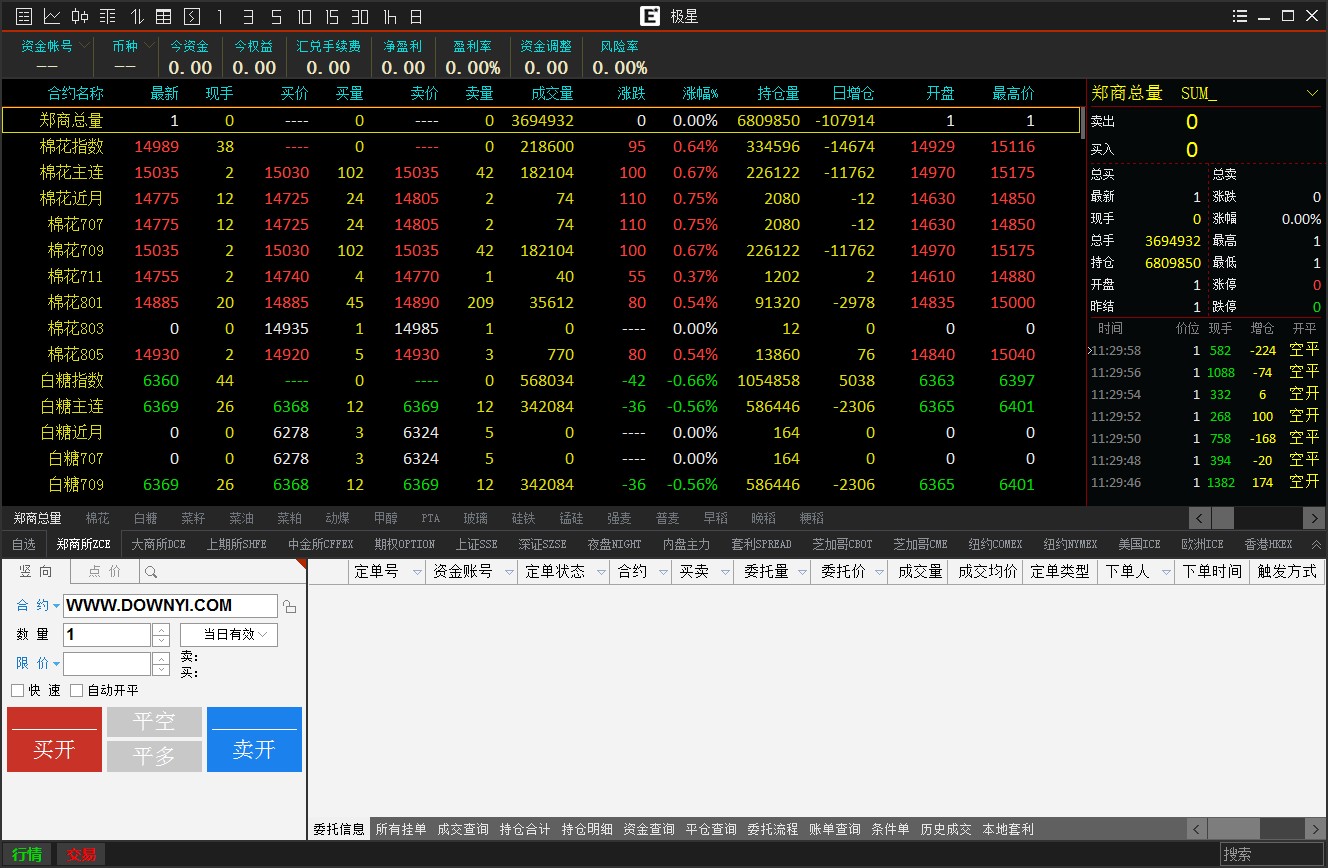Click the 搜索 search box

pyautogui.click(x=1271, y=854)
